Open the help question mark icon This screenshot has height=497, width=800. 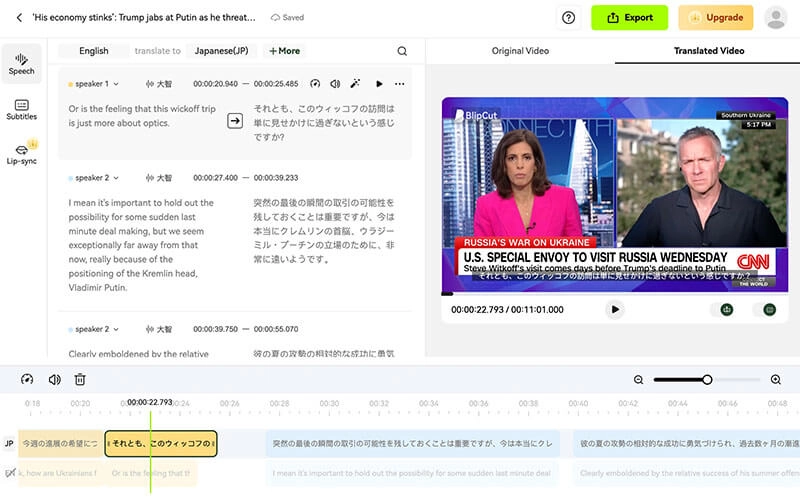[x=568, y=18]
